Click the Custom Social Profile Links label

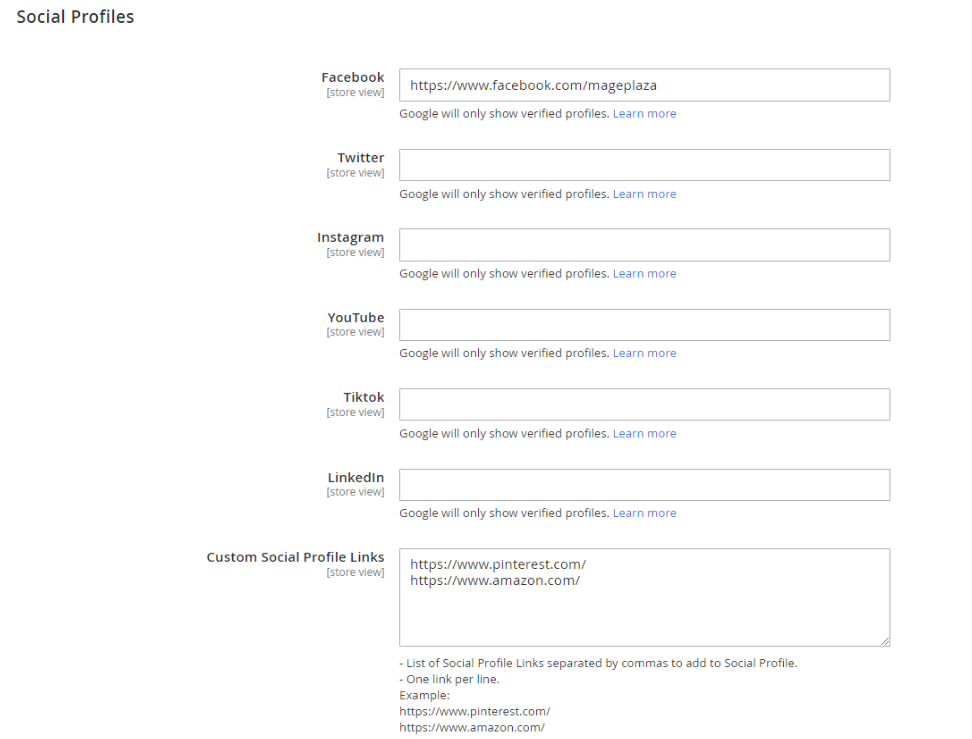tap(295, 557)
